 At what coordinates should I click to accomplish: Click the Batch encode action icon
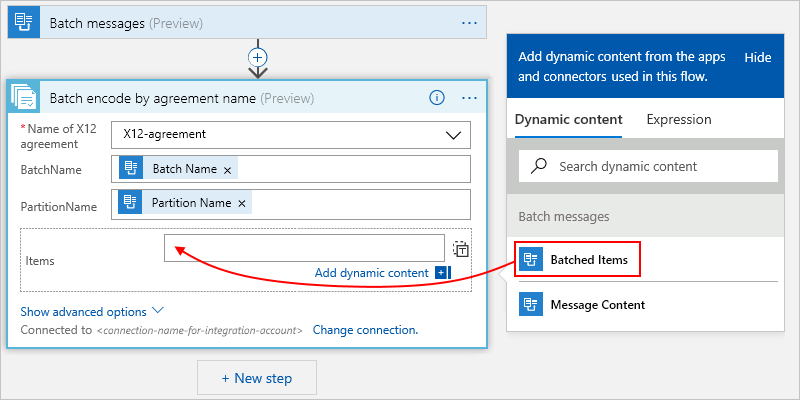coord(25,98)
